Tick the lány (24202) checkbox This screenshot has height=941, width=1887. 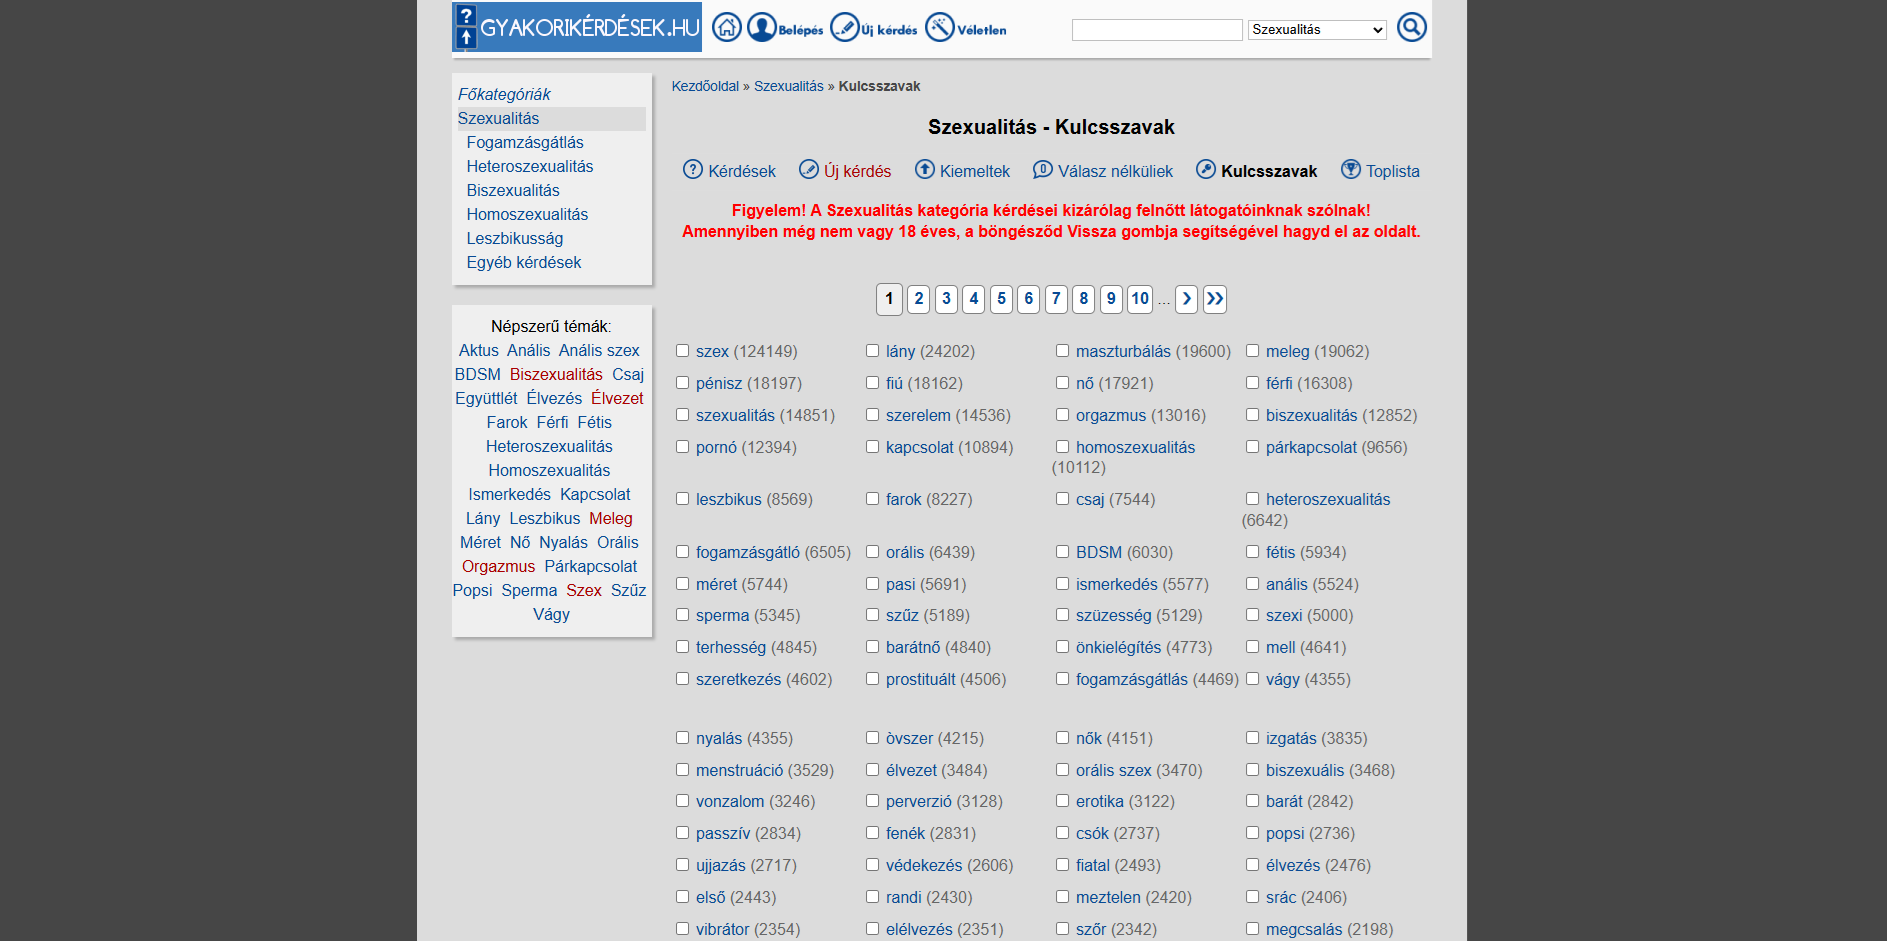872,351
